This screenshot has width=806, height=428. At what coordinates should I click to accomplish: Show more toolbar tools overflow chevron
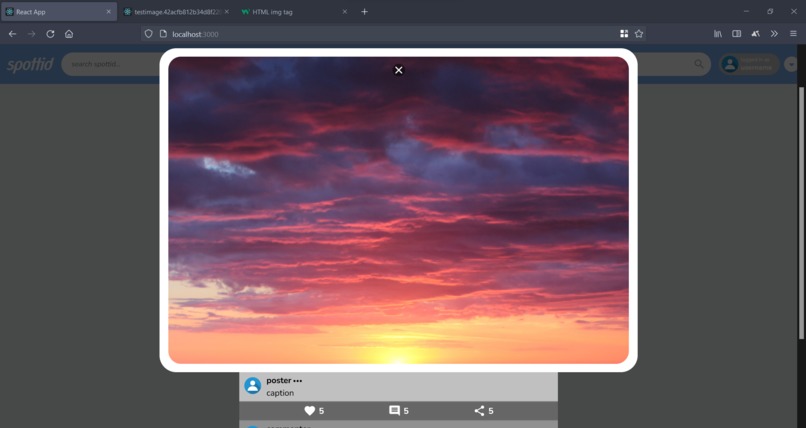click(774, 34)
